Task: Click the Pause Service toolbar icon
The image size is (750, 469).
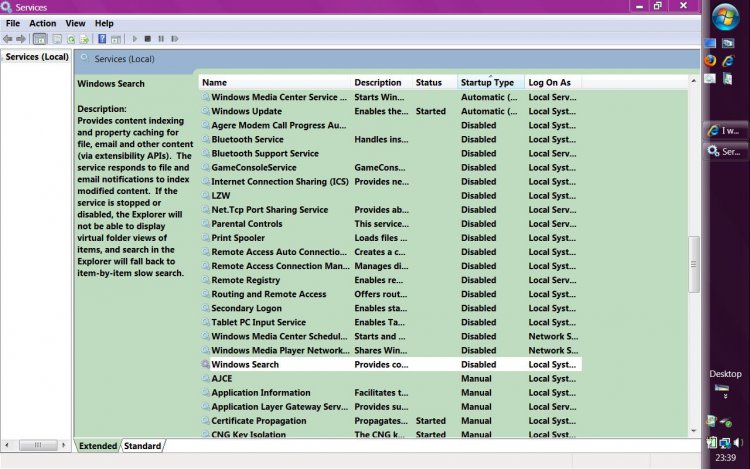Action: (161, 39)
